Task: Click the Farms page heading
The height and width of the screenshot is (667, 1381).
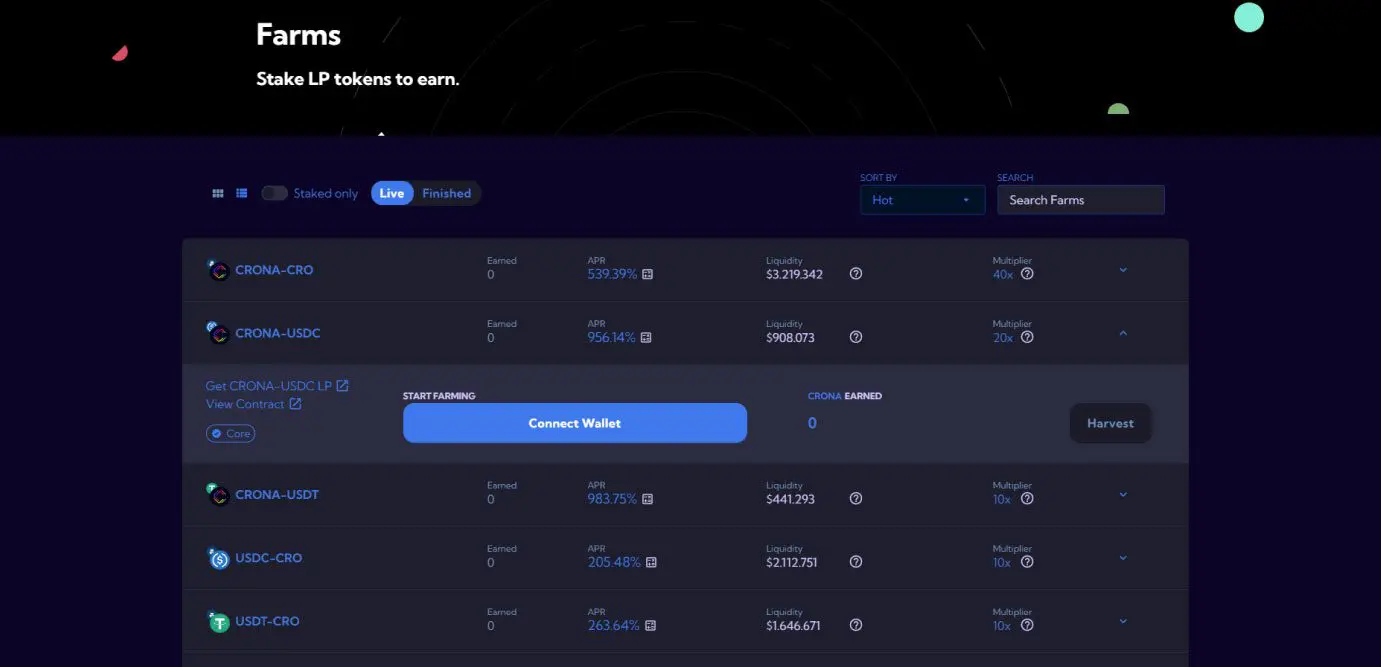Action: click(x=298, y=34)
